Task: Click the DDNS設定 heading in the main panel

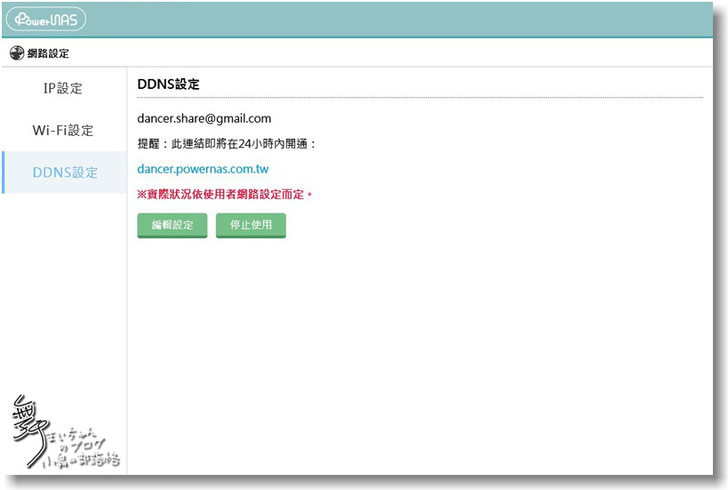Action: (x=169, y=84)
